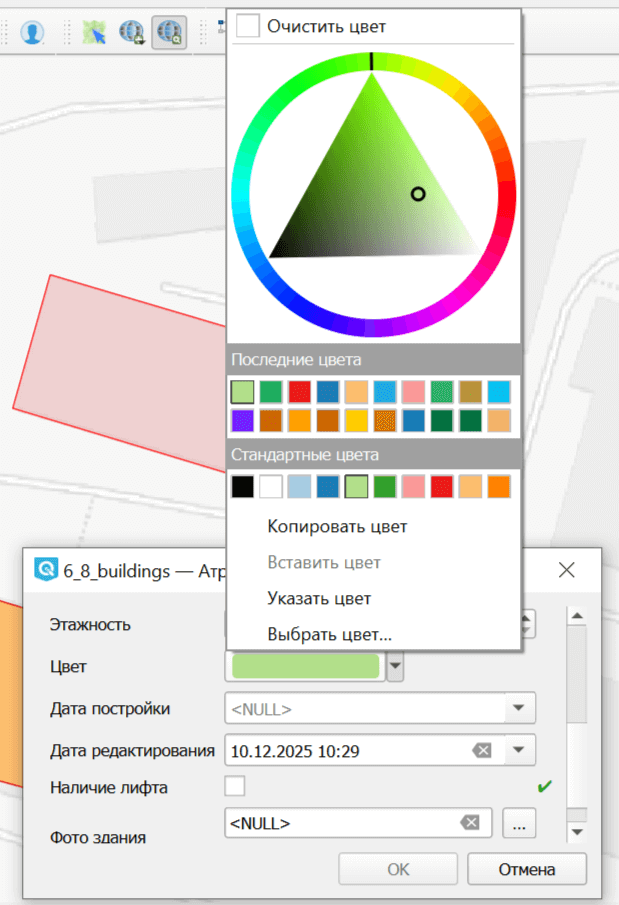Click the highlighted globe search icon
This screenshot has height=905, width=619.
pos(169,32)
